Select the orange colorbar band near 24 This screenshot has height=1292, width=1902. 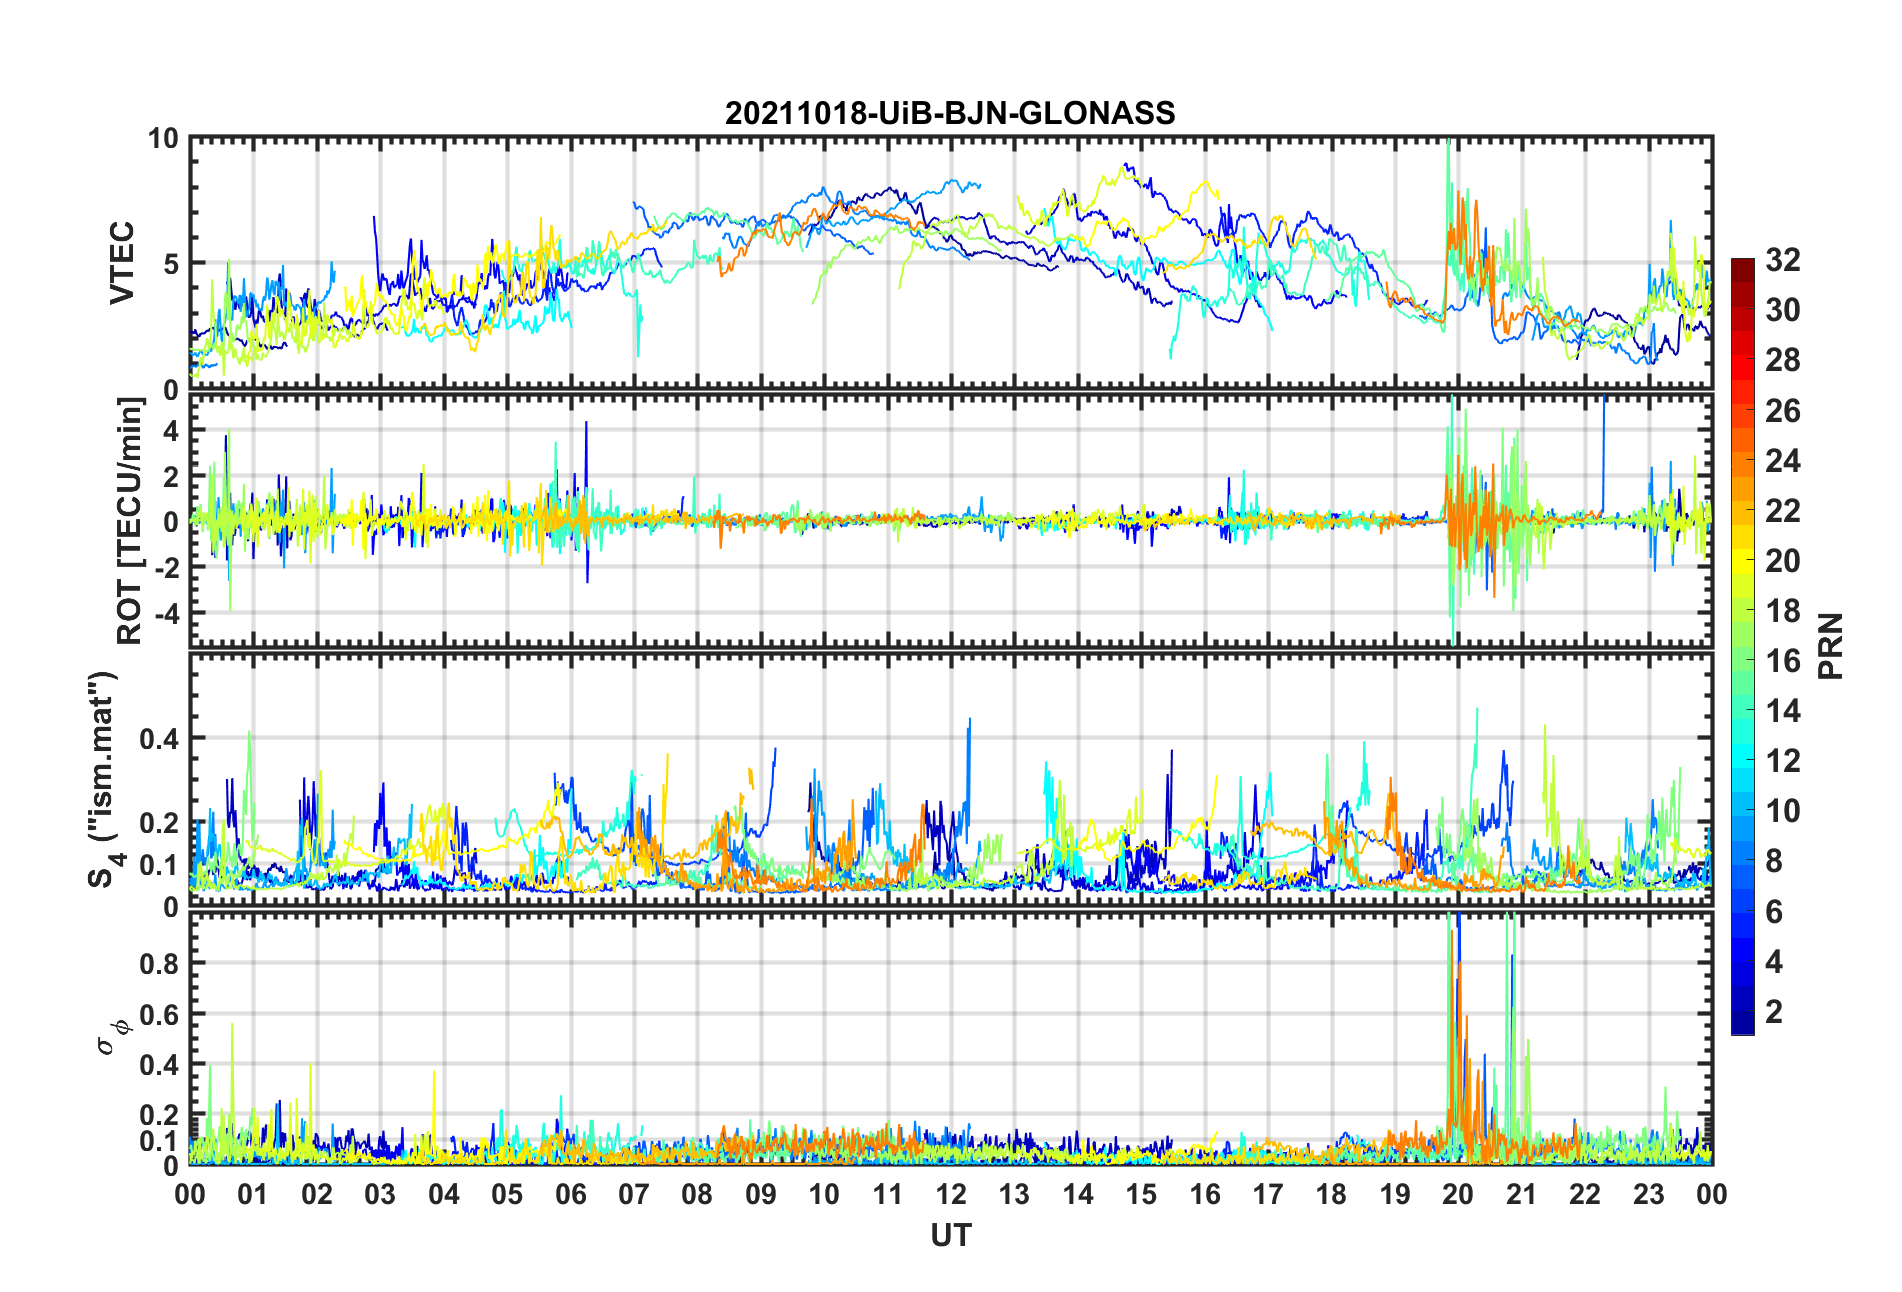[1743, 460]
